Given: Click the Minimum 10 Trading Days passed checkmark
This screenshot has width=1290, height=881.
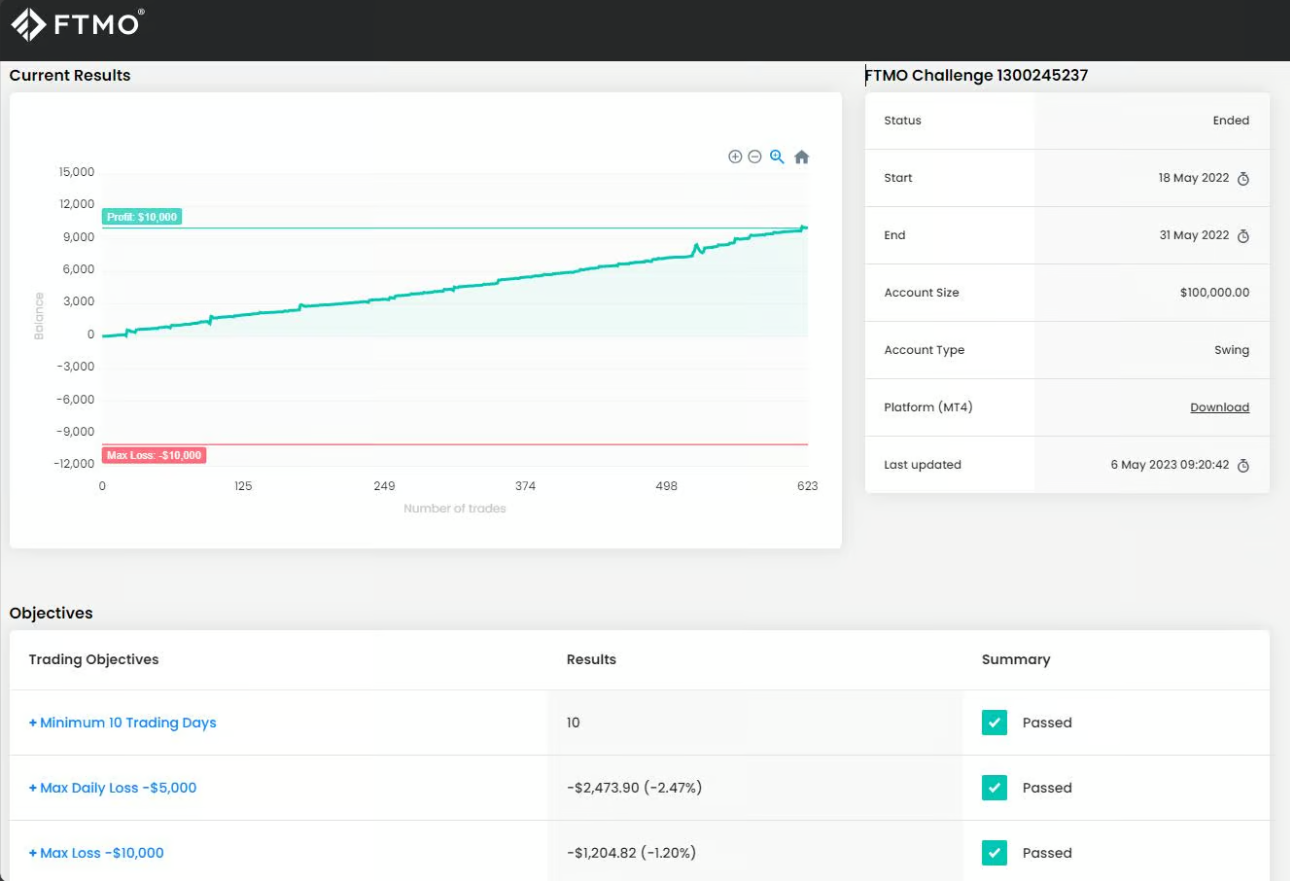Looking at the screenshot, I should pyautogui.click(x=994, y=723).
